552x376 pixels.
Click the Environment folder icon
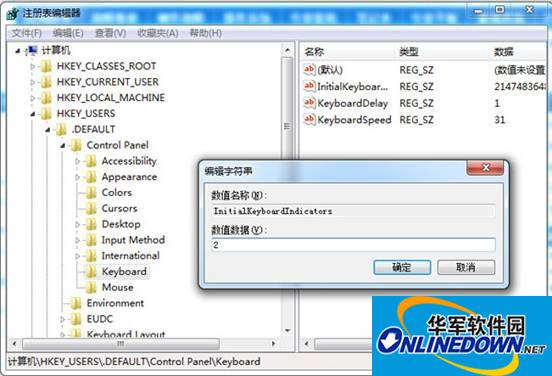[76, 303]
